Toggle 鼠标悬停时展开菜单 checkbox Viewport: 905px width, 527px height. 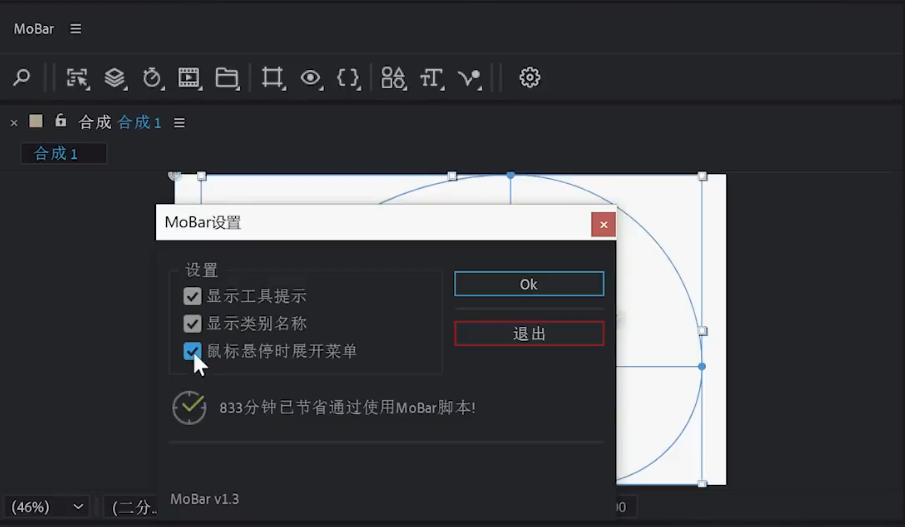pos(192,351)
